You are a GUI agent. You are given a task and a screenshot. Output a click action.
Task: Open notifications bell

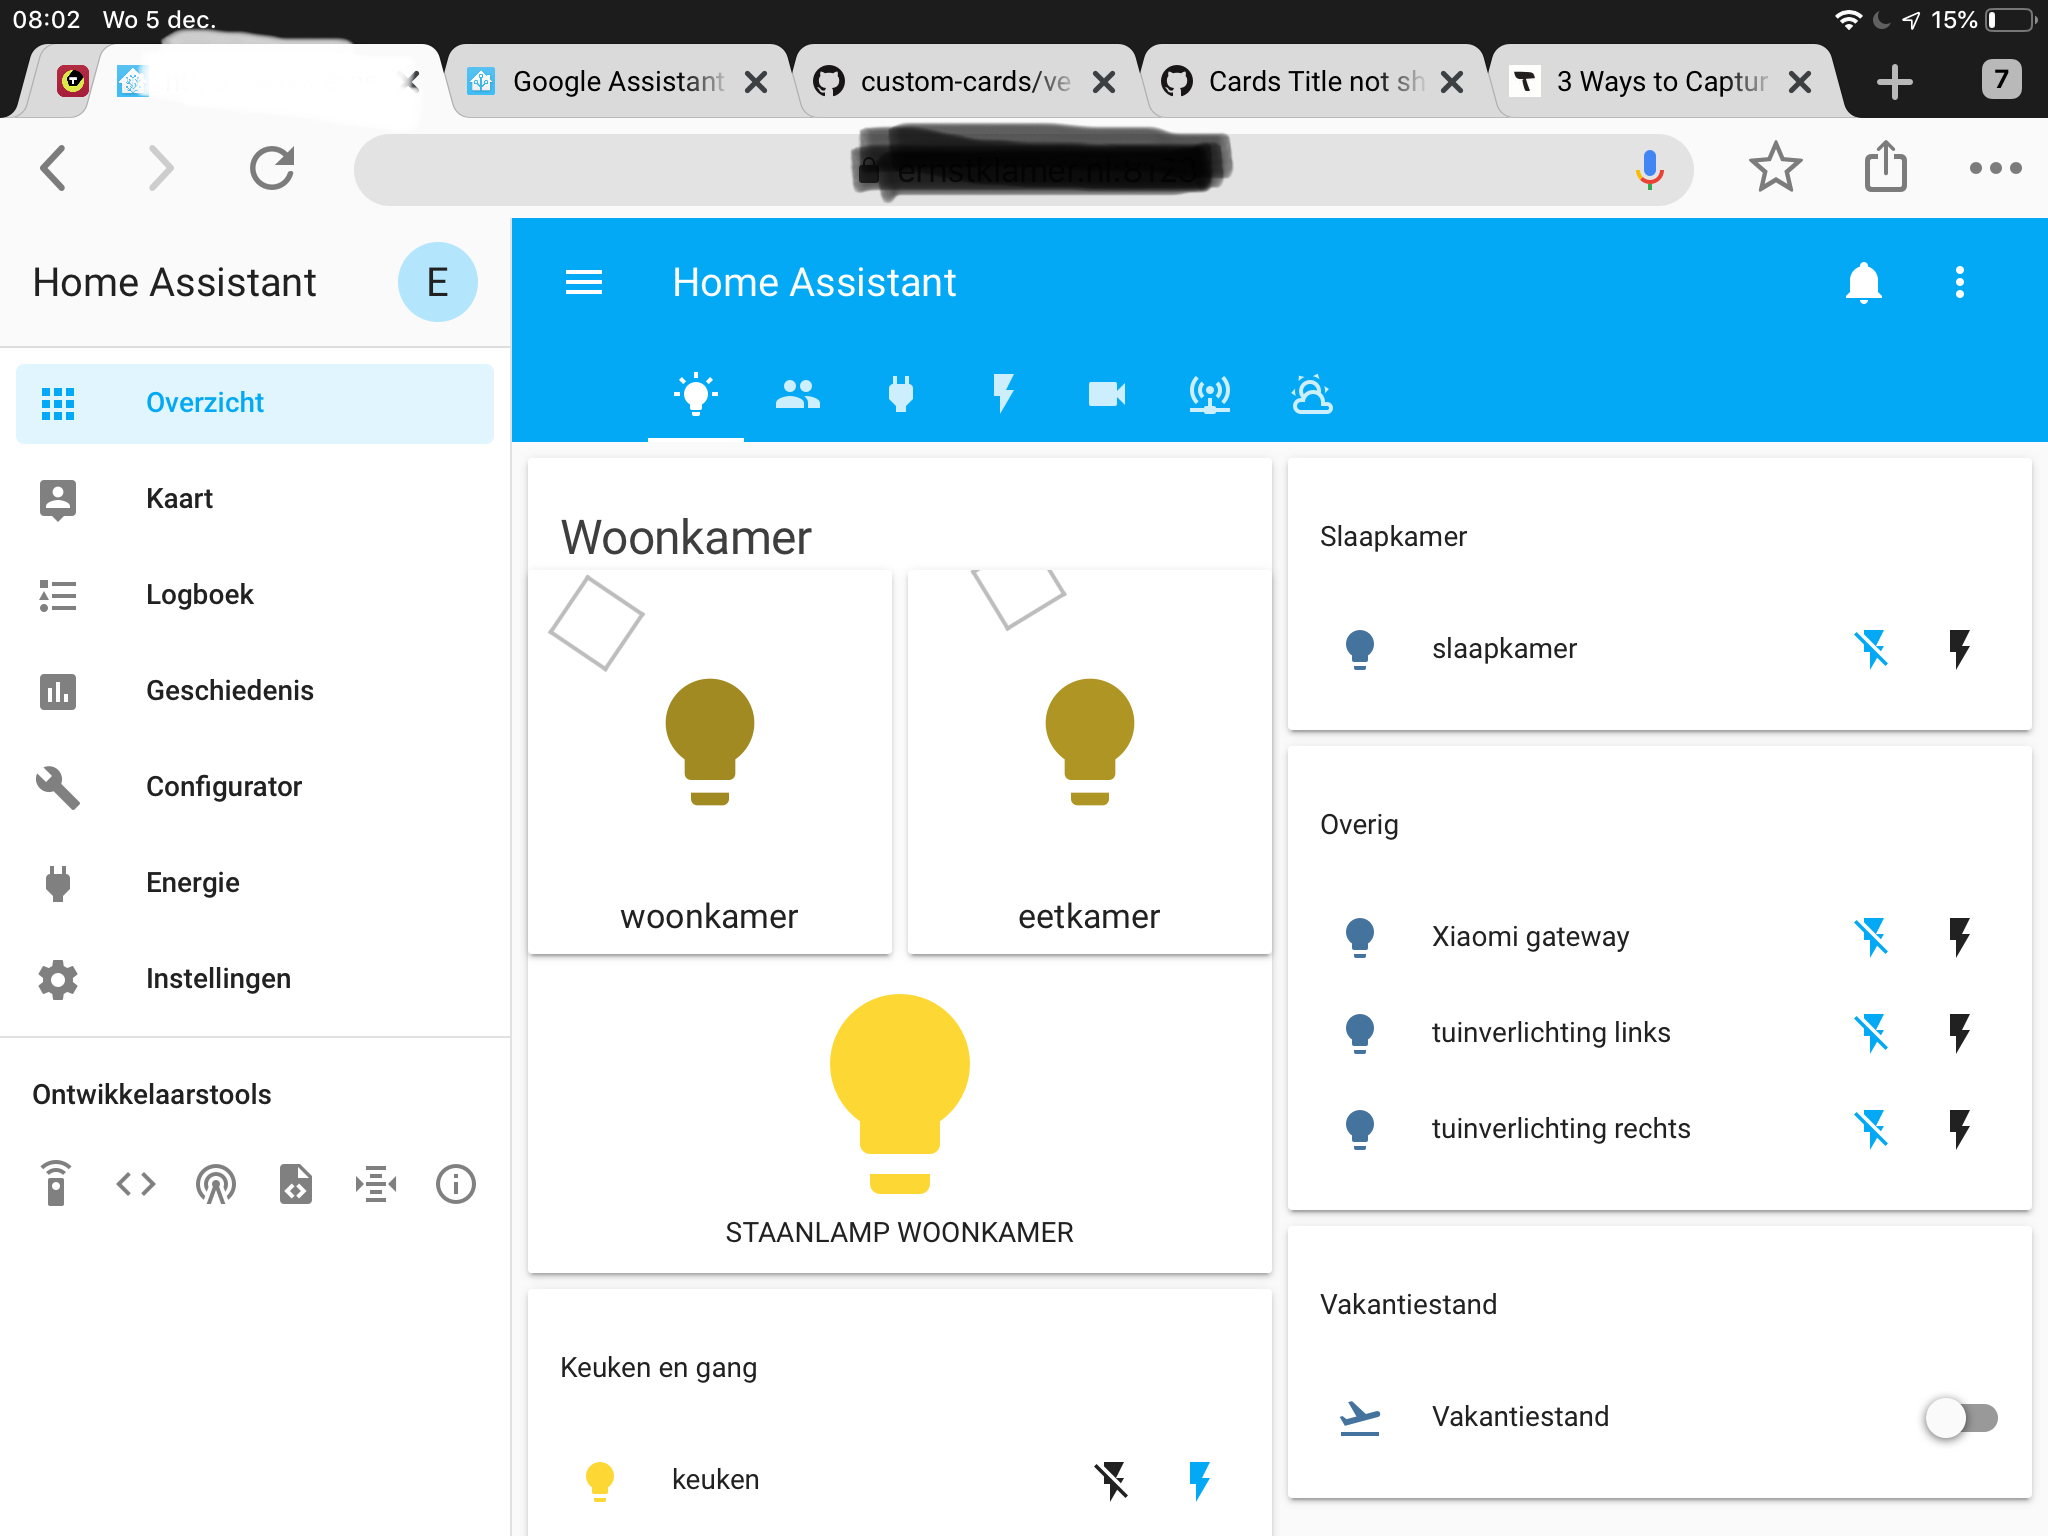[x=1863, y=283]
